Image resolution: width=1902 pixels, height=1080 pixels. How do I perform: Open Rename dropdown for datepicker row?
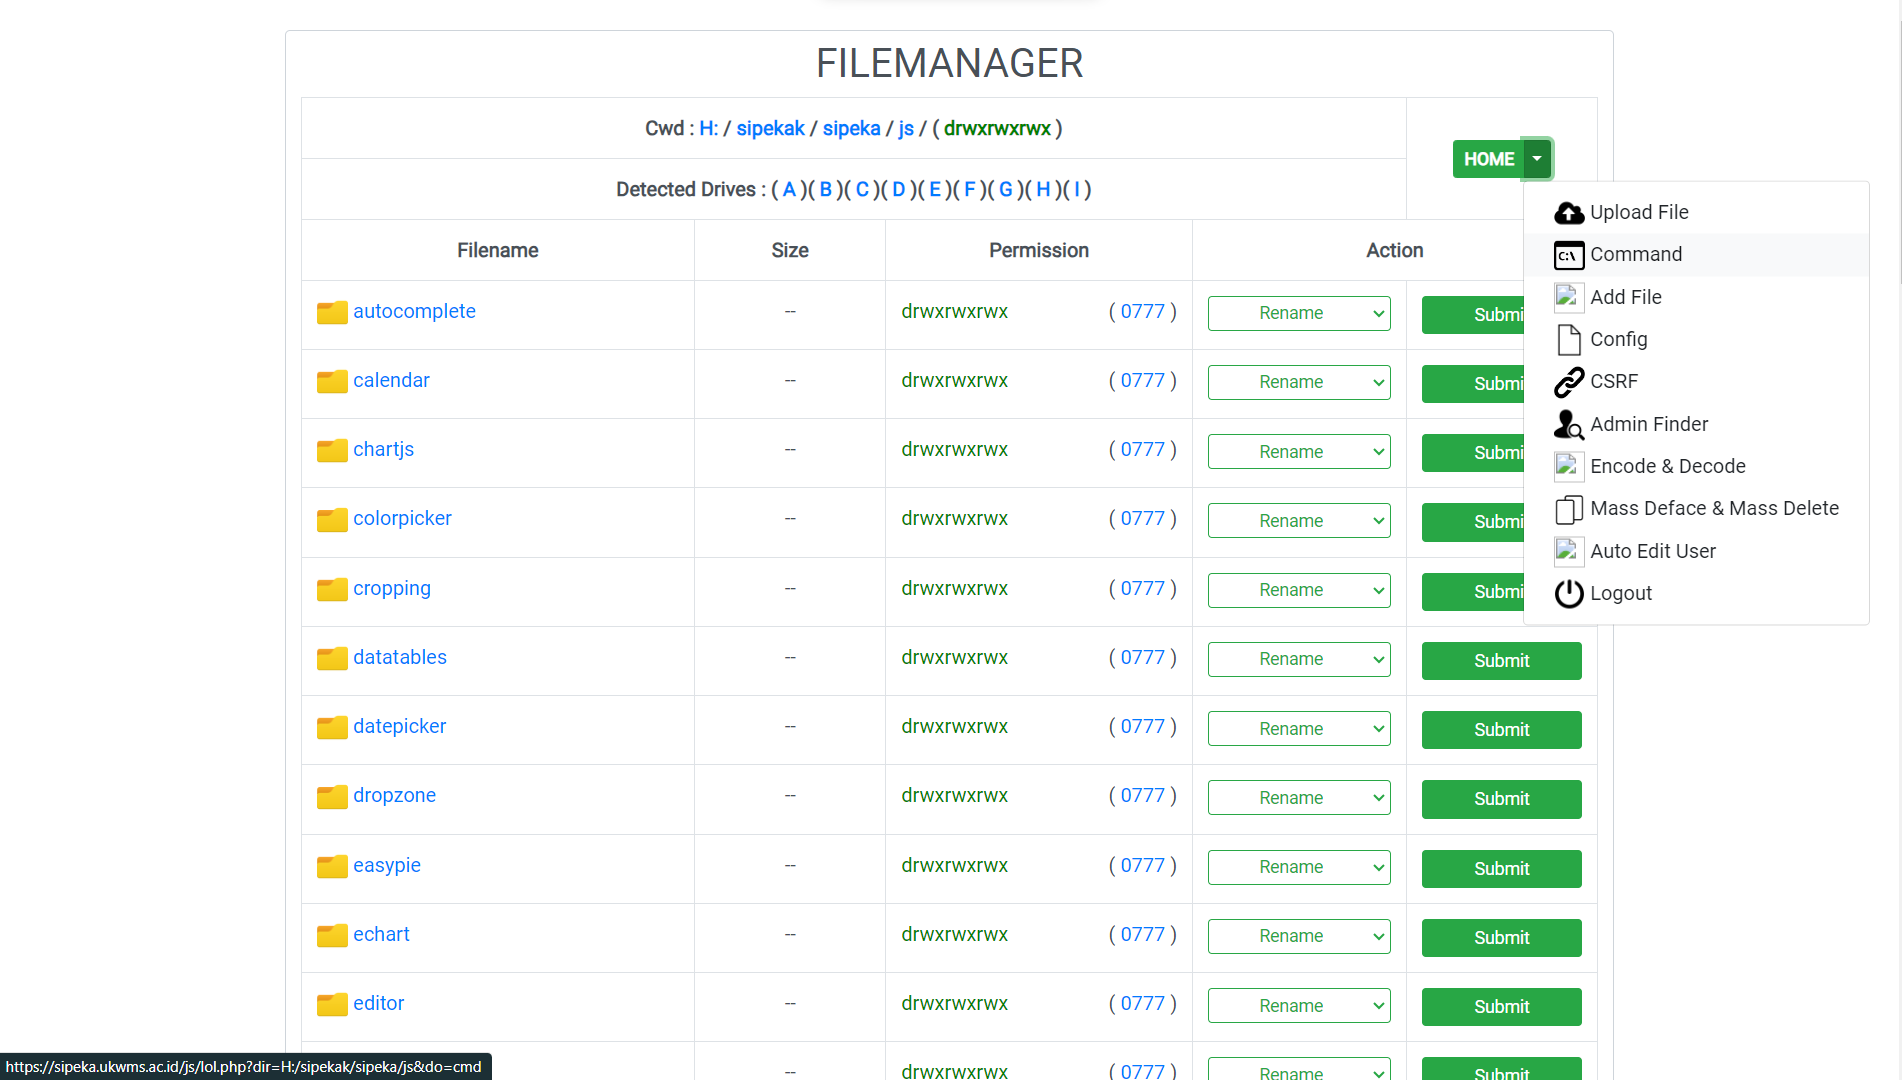click(1299, 729)
